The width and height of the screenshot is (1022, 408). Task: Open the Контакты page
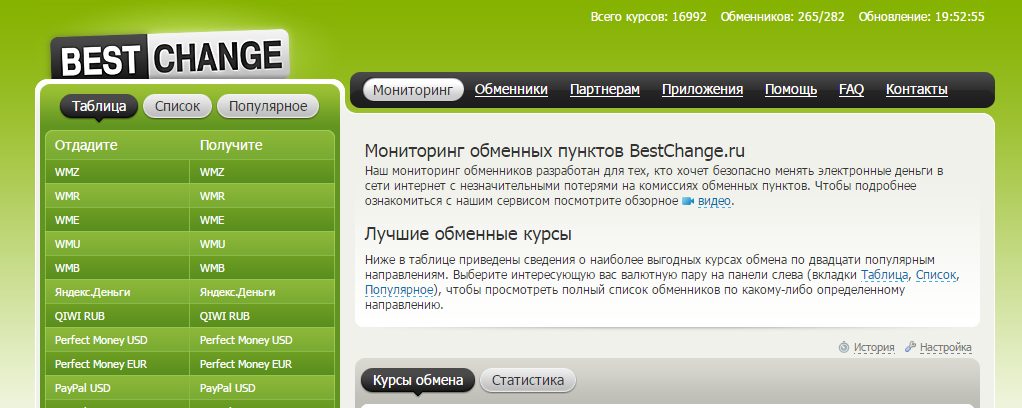(x=916, y=90)
